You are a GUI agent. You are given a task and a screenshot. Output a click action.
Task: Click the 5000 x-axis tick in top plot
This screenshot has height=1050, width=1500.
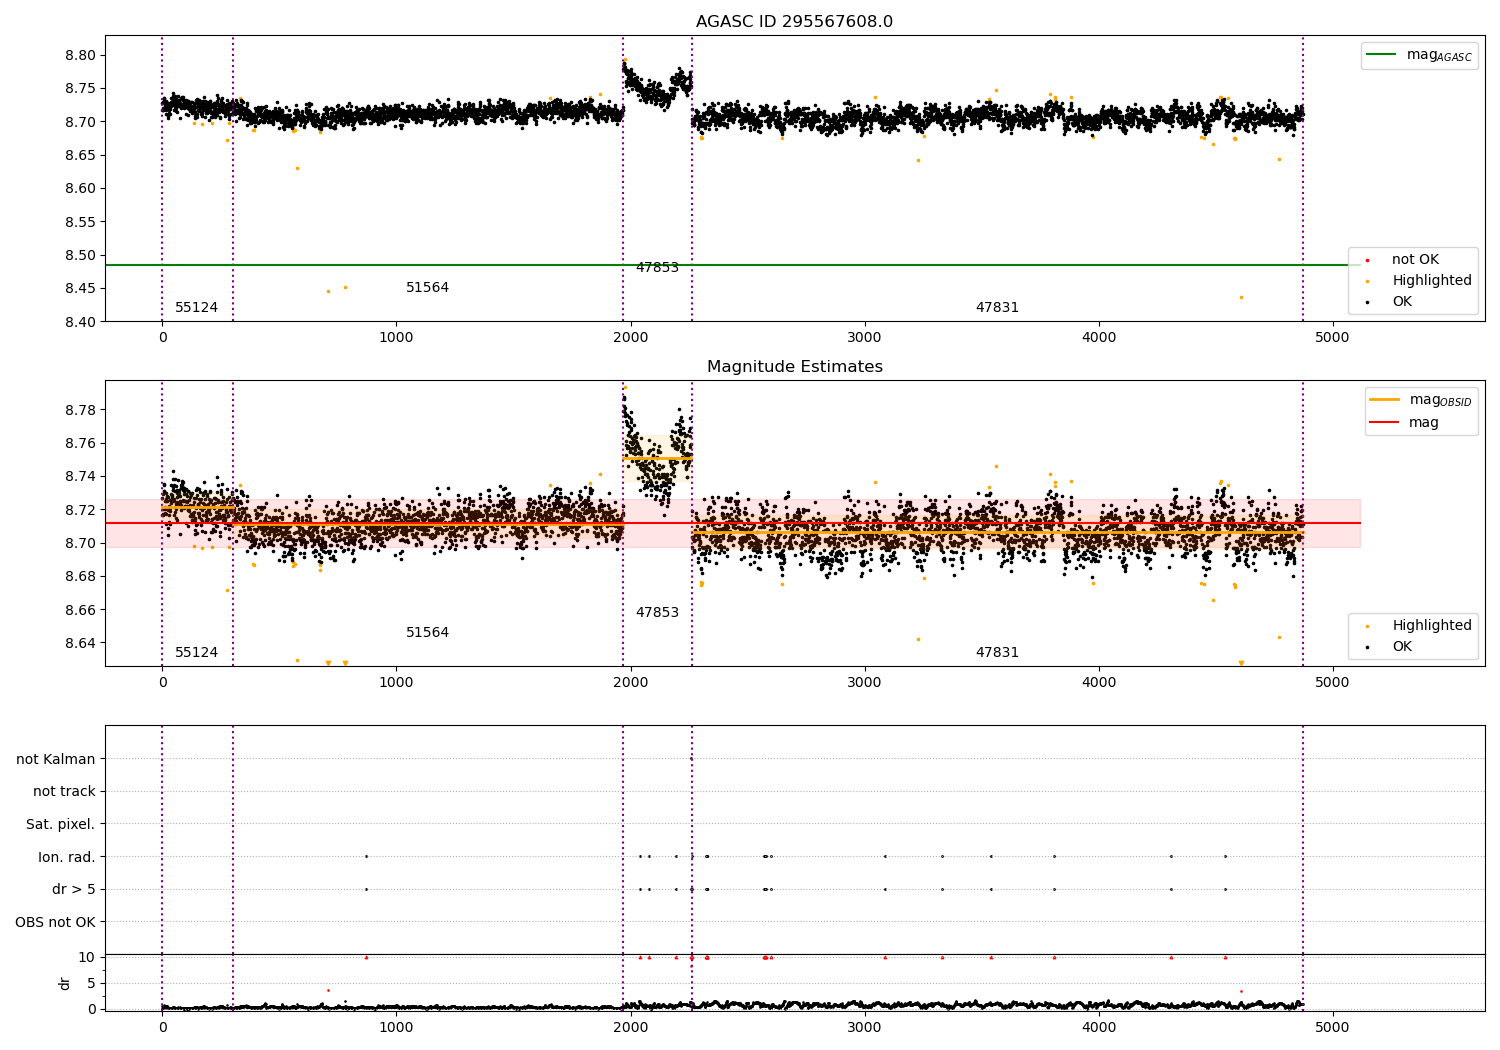[1333, 339]
